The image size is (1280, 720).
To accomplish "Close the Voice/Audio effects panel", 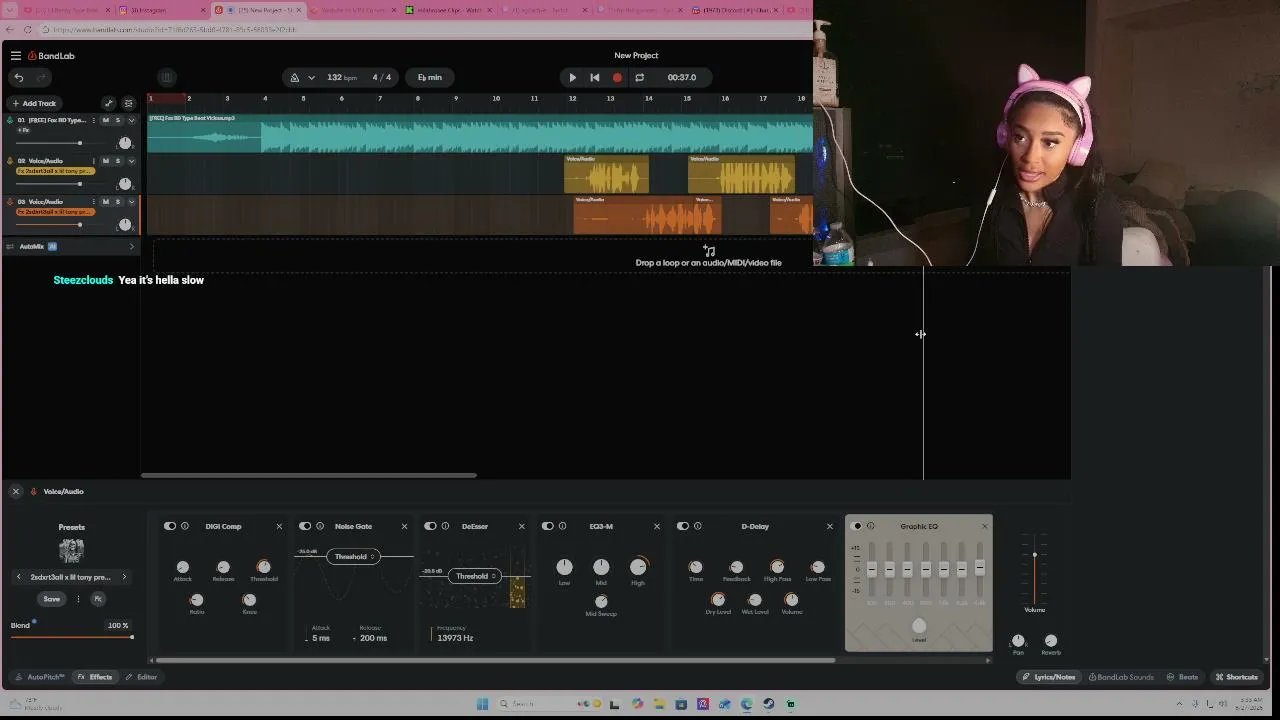I will [x=15, y=491].
